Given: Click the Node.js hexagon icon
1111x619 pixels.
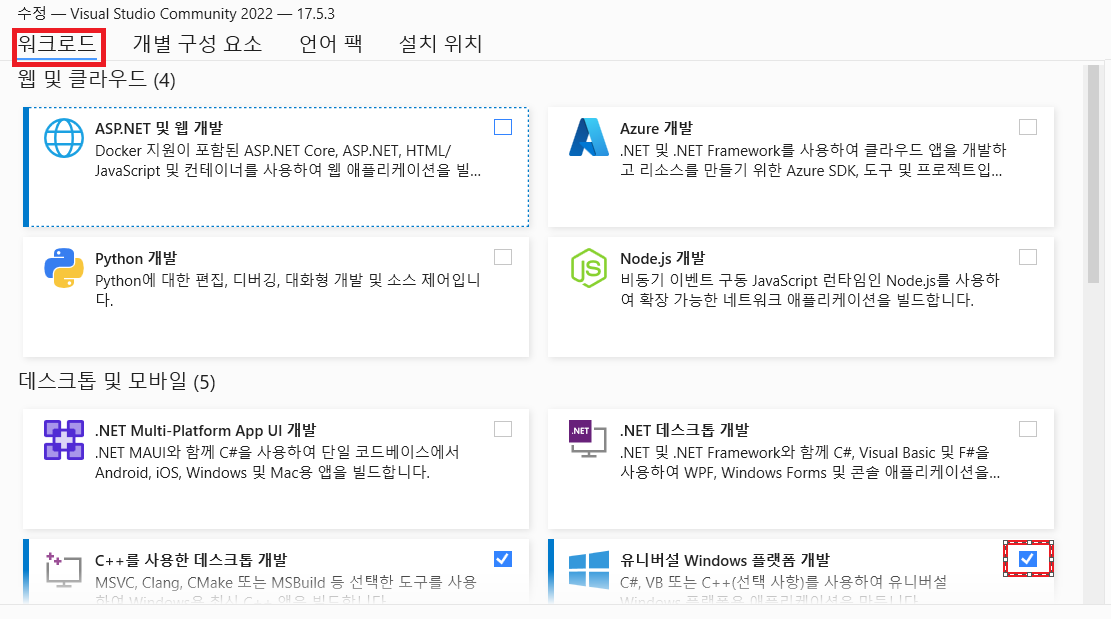Looking at the screenshot, I should tap(589, 268).
